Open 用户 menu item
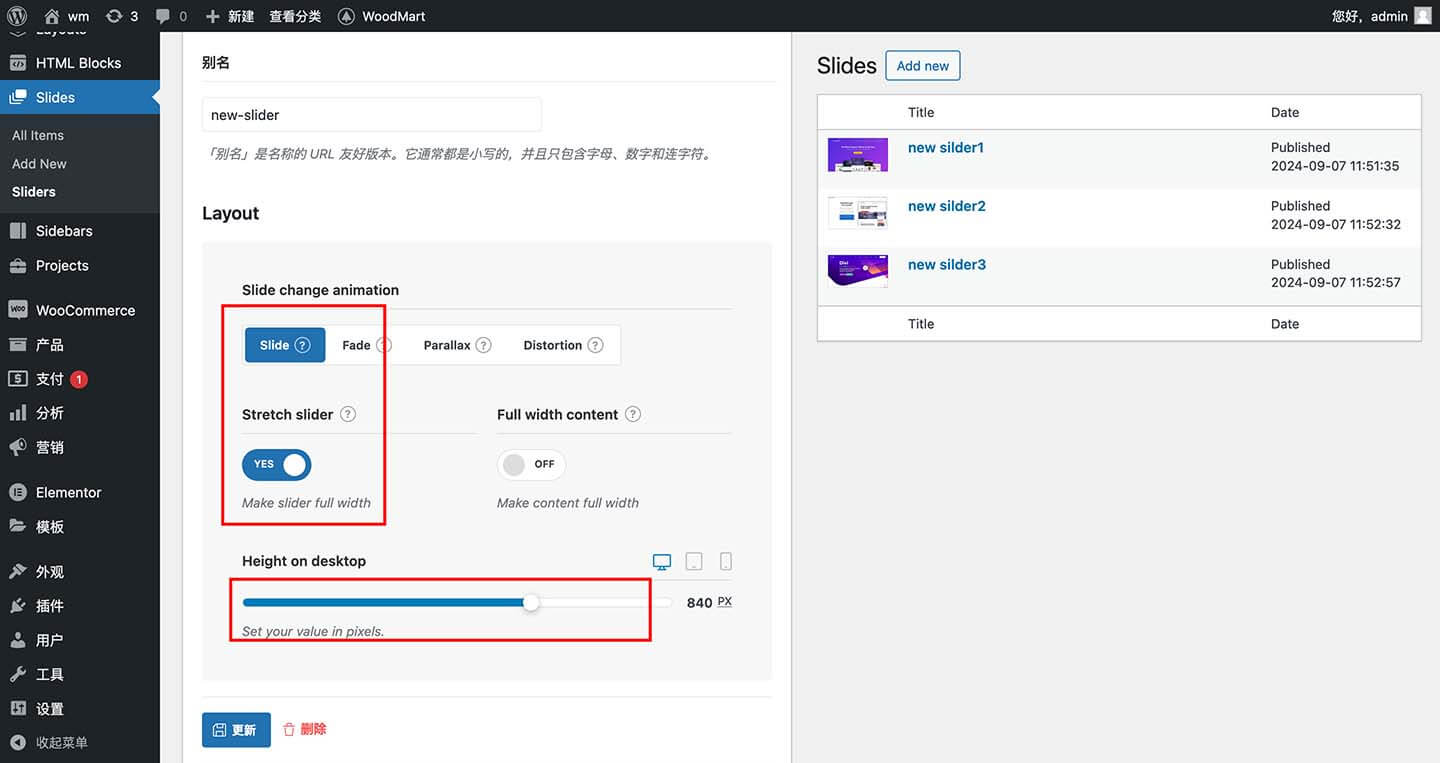Viewport: 1440px width, 763px height. (x=80, y=640)
